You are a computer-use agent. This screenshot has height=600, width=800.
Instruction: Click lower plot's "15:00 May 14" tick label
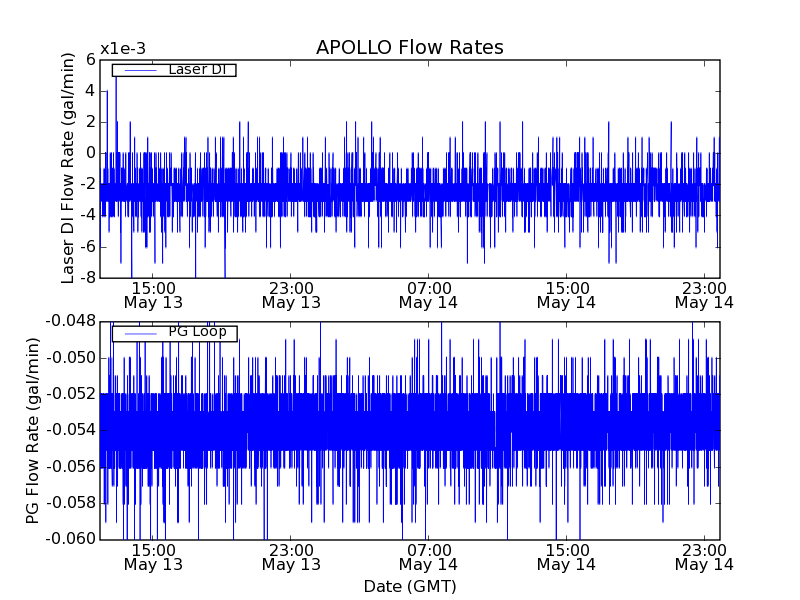pyautogui.click(x=566, y=557)
